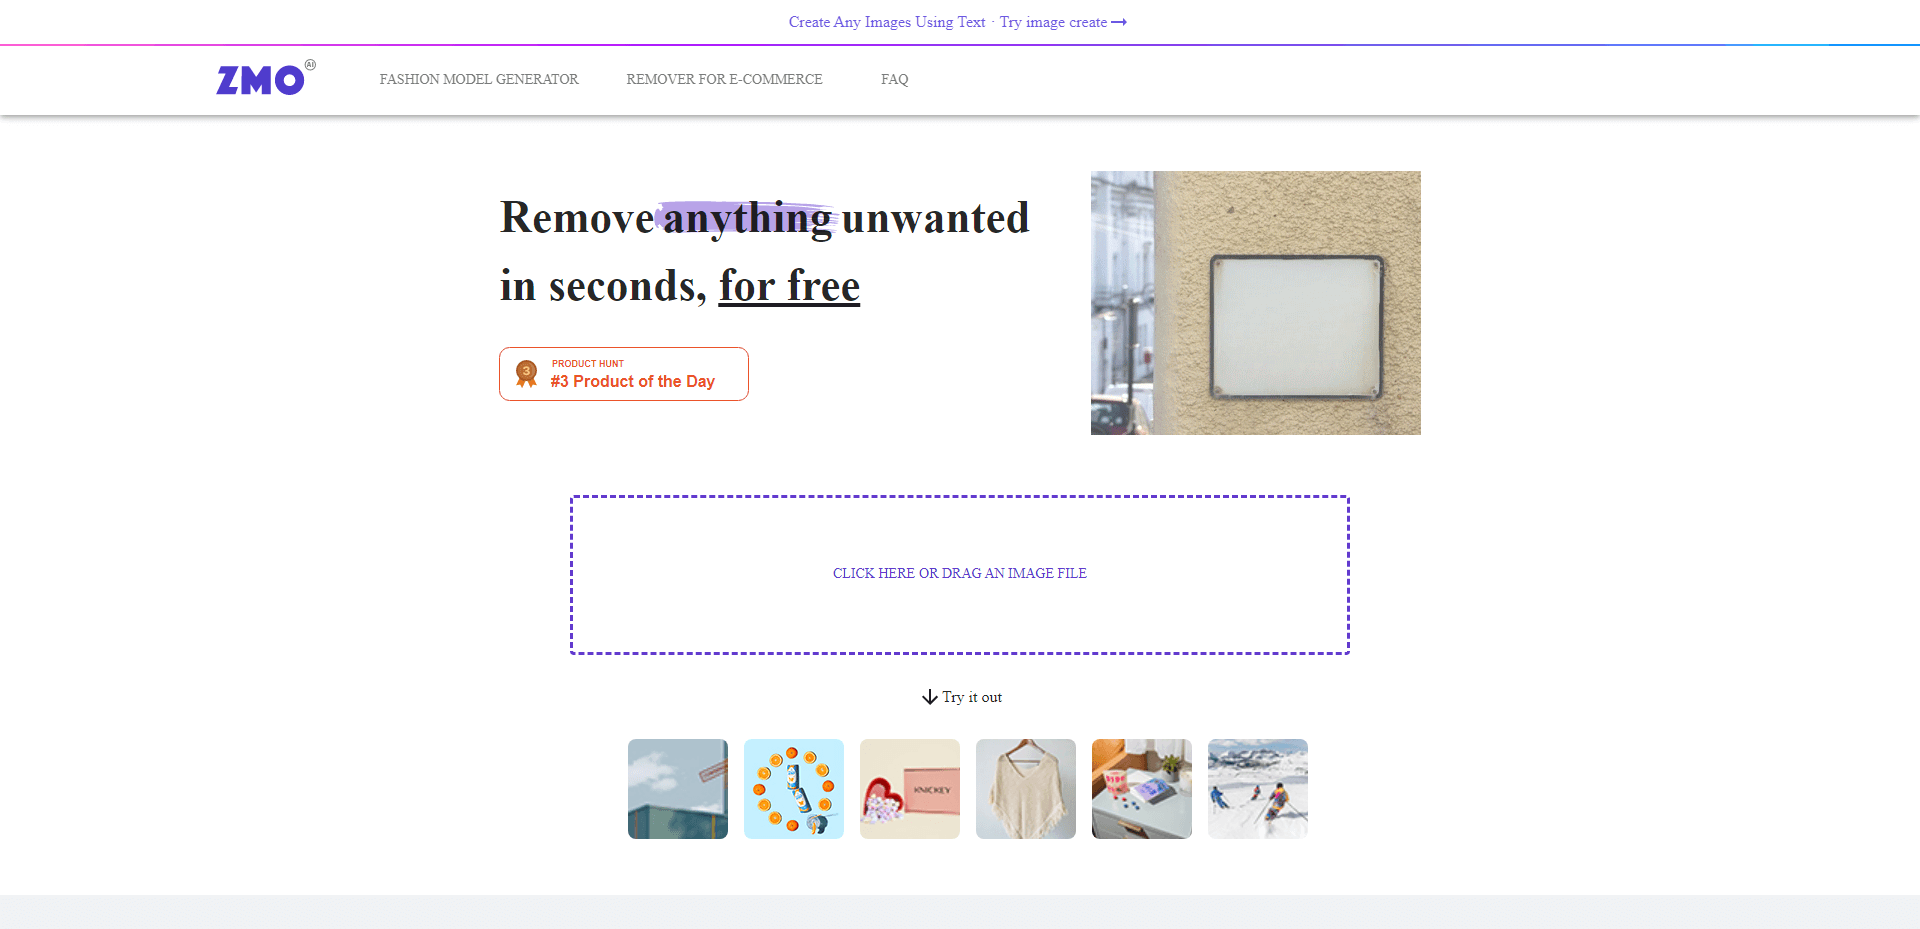Click the Try image create link text

(1053, 22)
